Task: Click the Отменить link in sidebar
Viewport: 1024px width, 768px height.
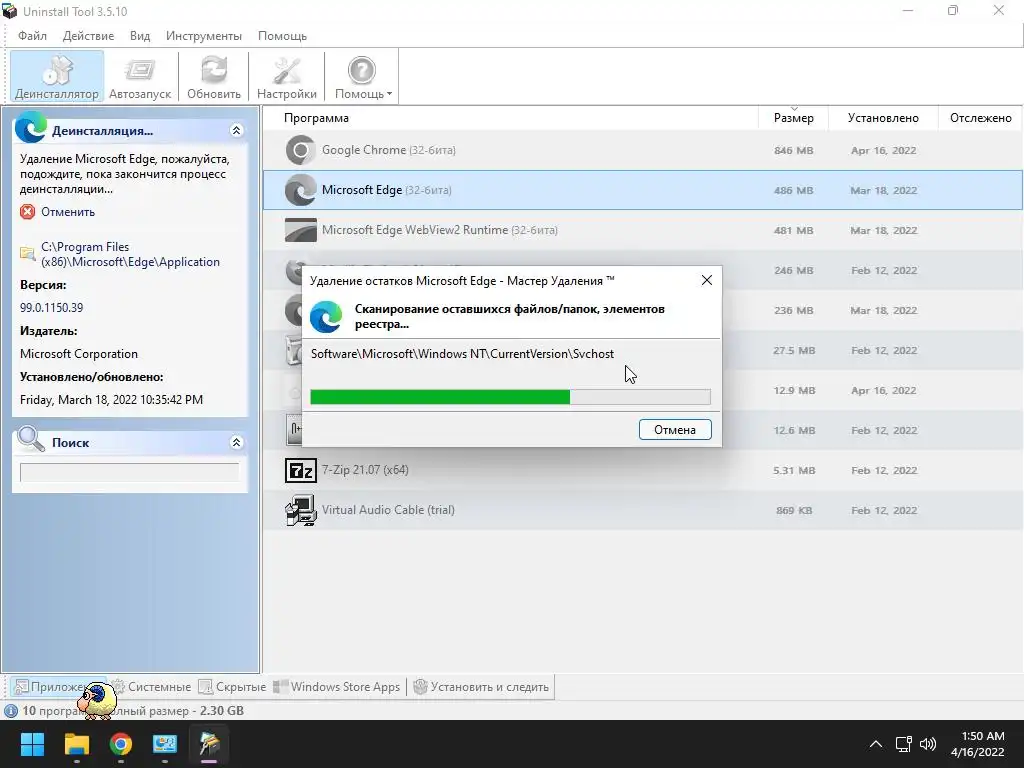Action: [x=68, y=212]
